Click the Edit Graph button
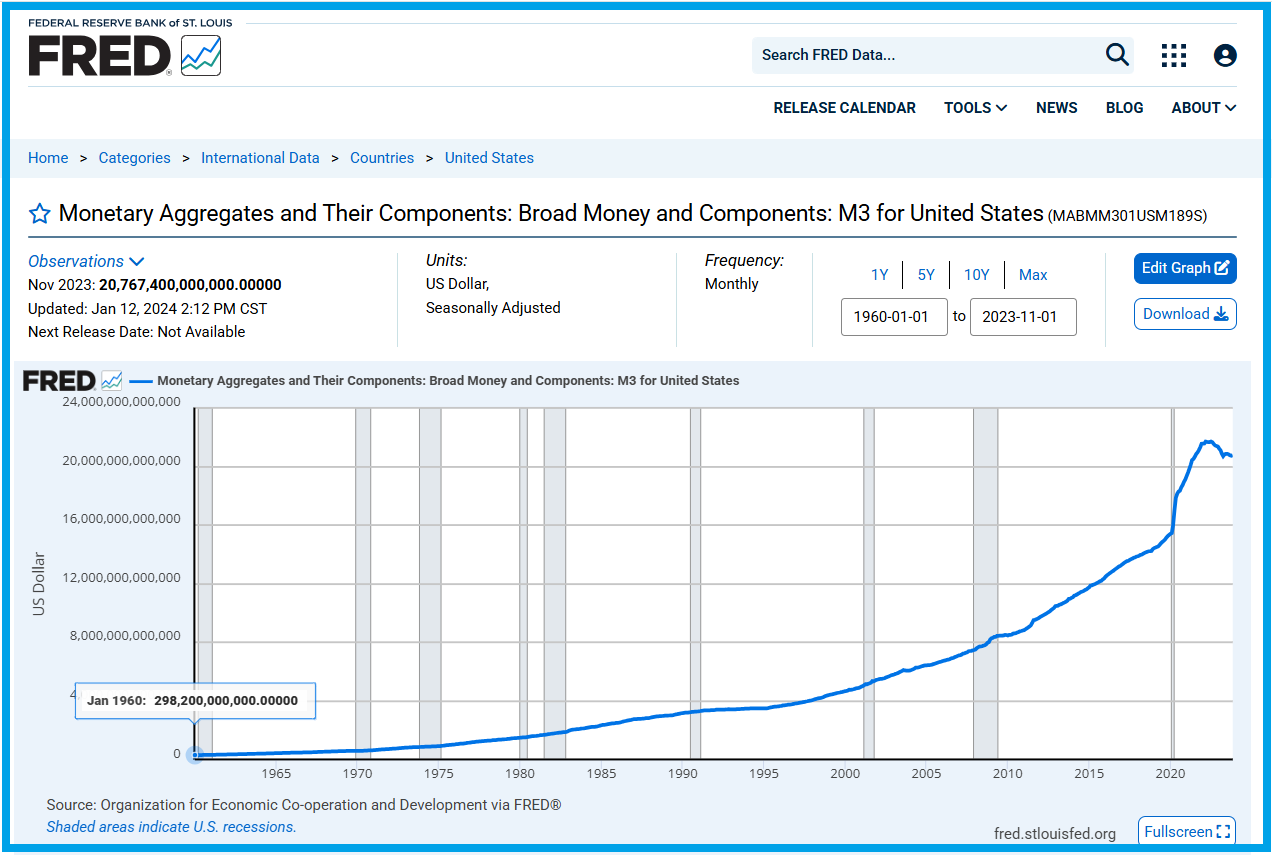Image resolution: width=1272 pixels, height=855 pixels. [1185, 268]
